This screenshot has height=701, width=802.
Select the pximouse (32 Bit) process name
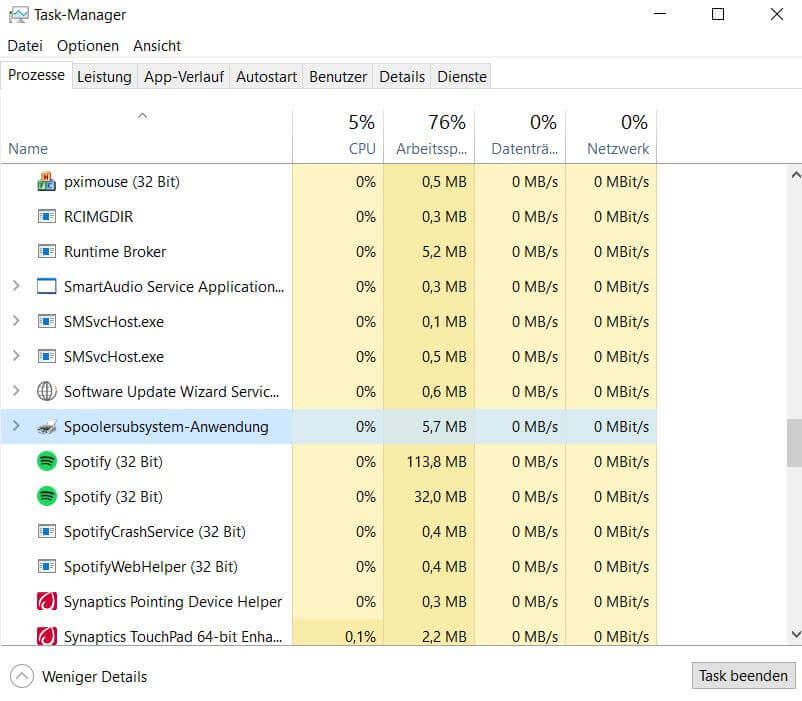pyautogui.click(x=122, y=182)
